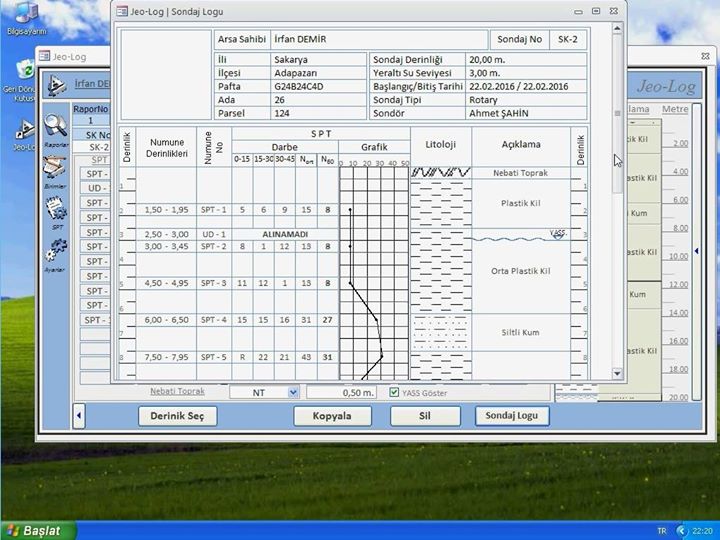This screenshot has height=540, width=720.
Task: Click the 6,00 - 6,50 depth cell
Action: (166, 320)
